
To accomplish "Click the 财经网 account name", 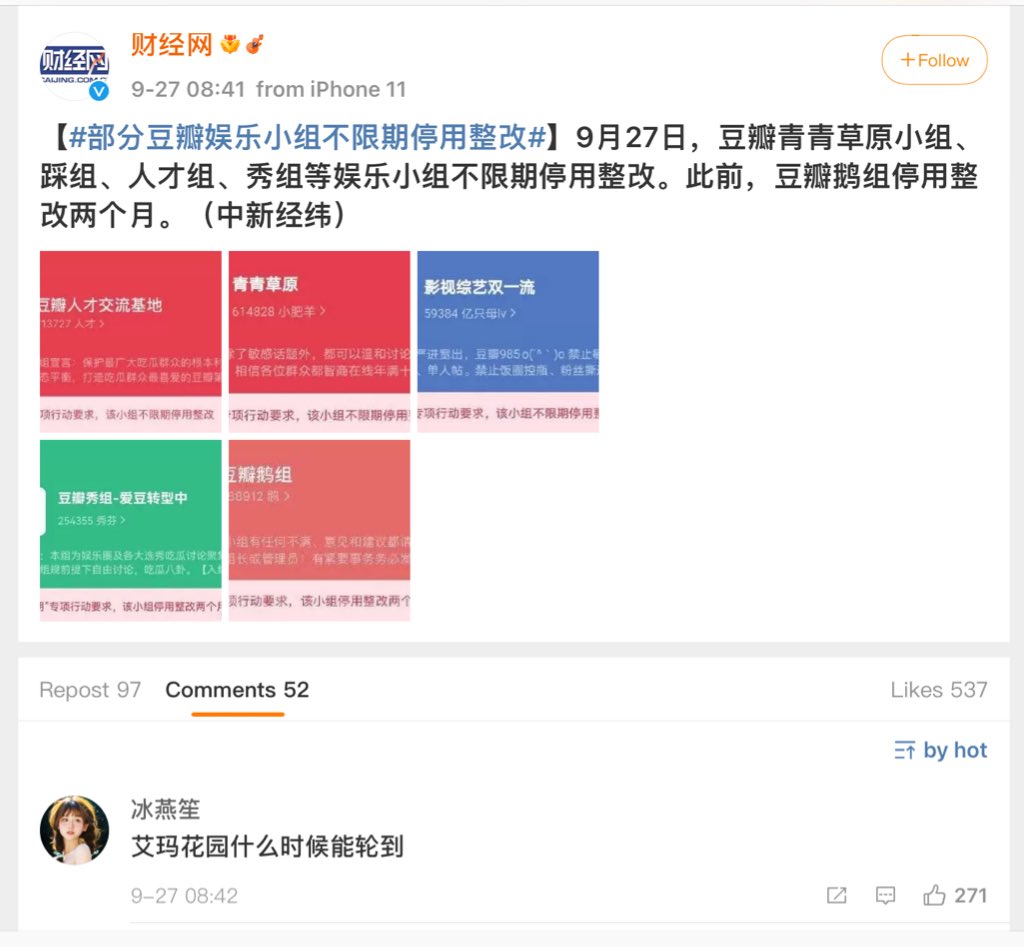I will click(172, 45).
